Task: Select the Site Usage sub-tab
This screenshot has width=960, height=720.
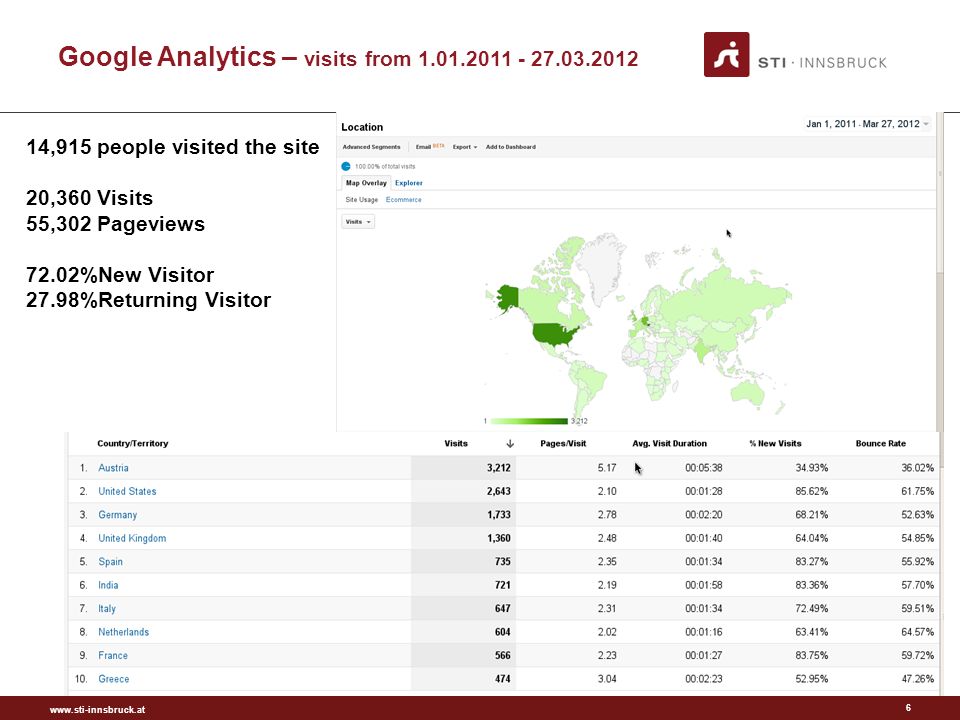Action: 361,200
